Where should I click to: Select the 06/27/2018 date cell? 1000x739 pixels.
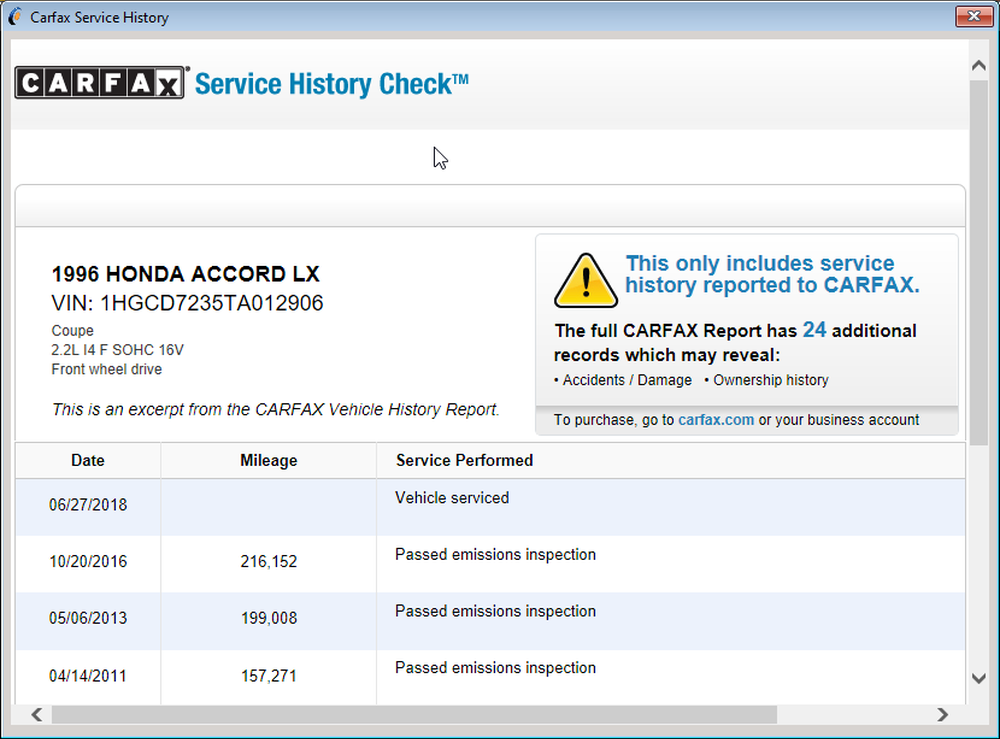point(88,505)
